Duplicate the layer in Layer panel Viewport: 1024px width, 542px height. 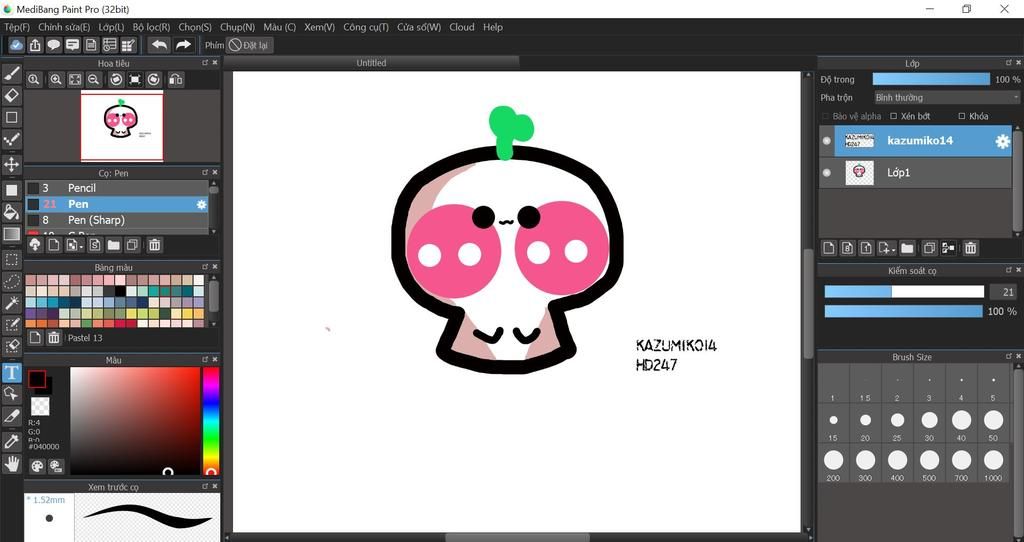pos(929,248)
